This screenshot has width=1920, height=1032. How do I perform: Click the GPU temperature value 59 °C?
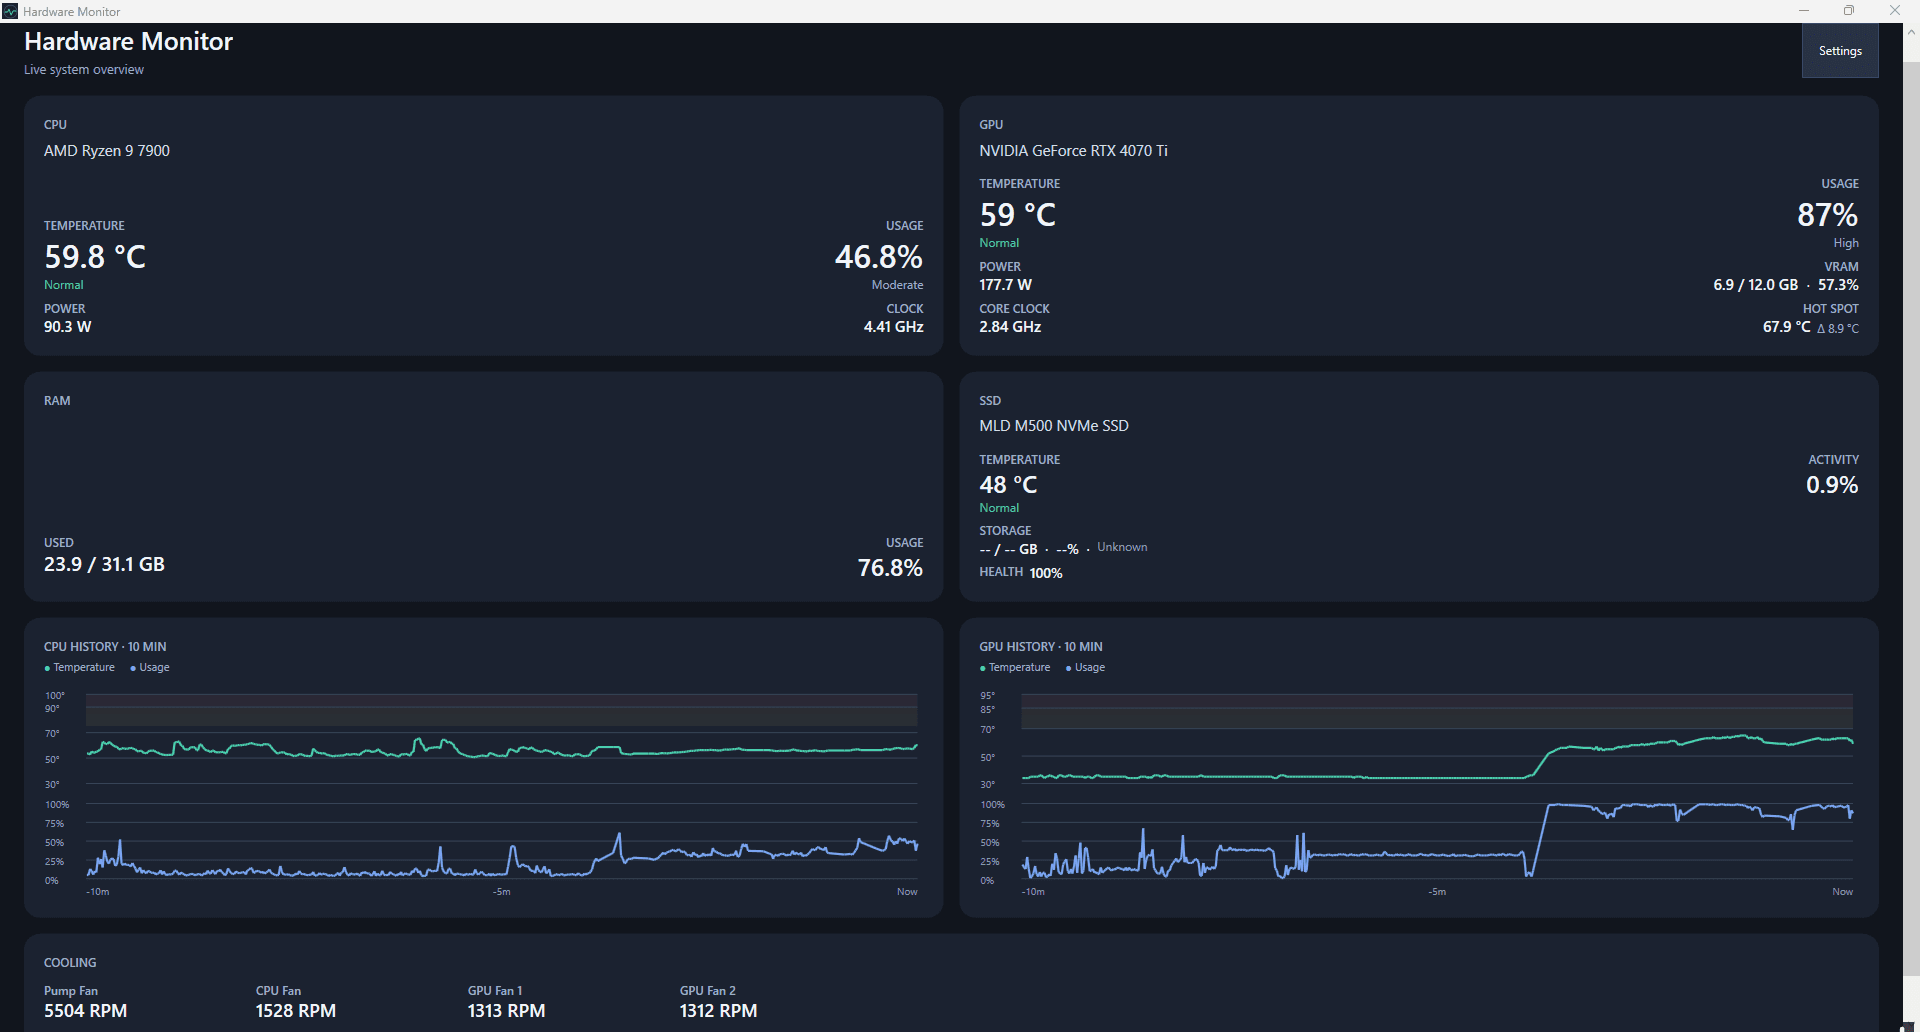pos(1018,215)
